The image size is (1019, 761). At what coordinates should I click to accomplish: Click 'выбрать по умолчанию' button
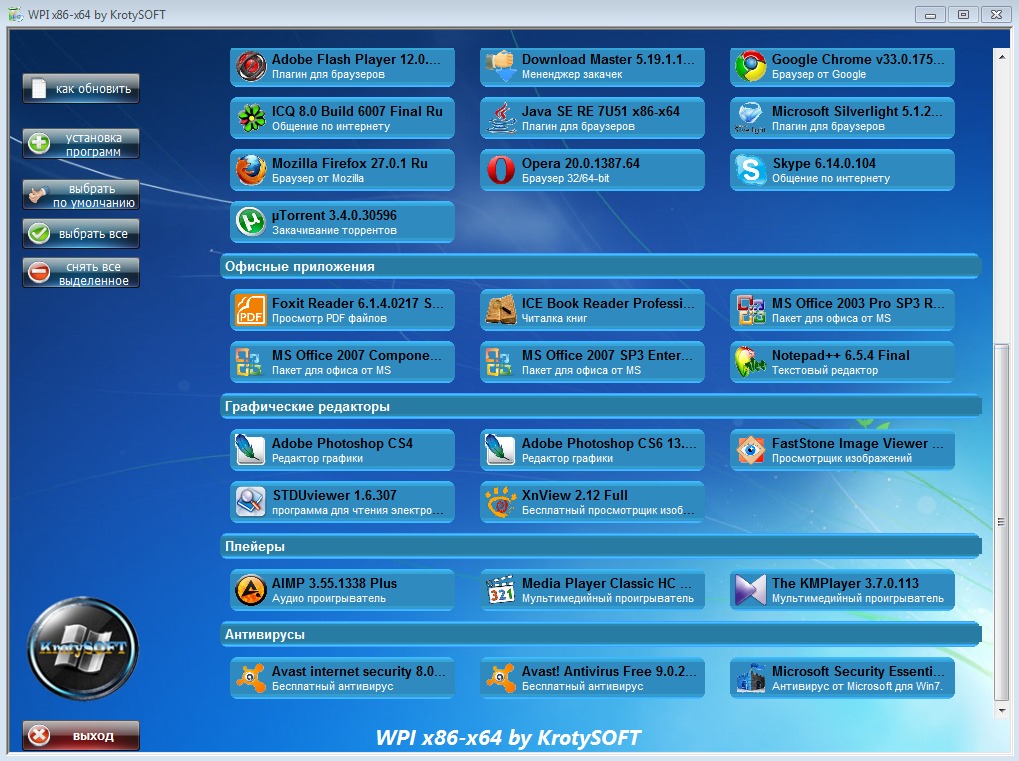[x=81, y=195]
